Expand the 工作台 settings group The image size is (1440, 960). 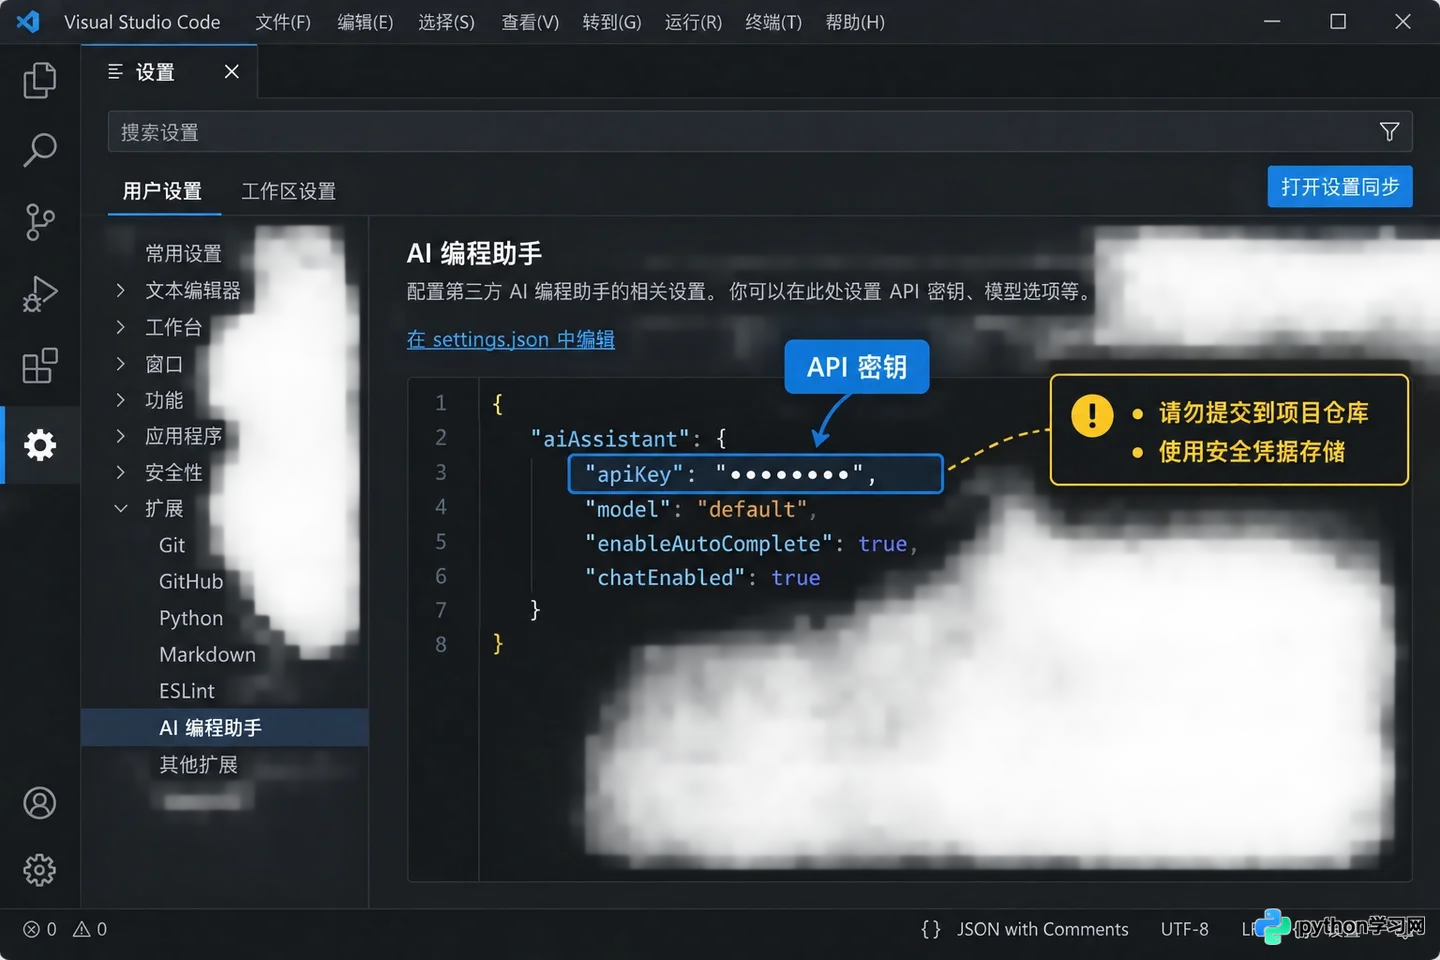(121, 327)
